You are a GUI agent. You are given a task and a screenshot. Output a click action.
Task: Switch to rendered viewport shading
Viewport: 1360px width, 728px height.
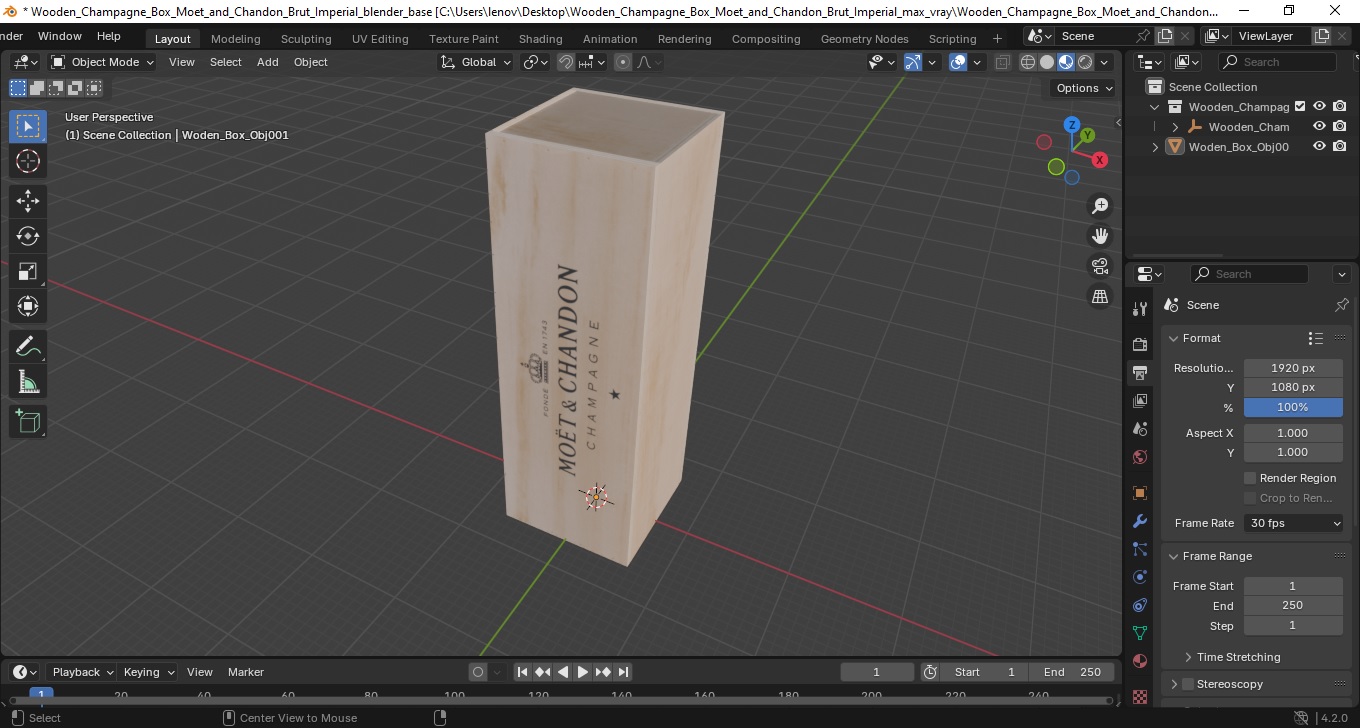(1085, 62)
